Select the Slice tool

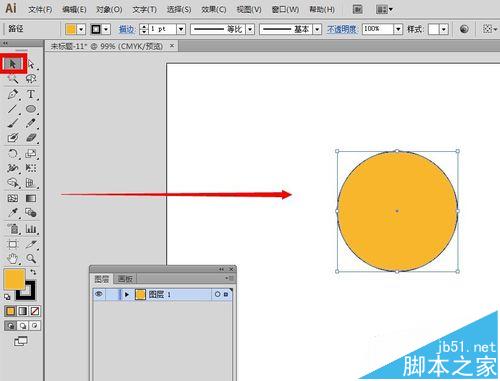click(31, 244)
